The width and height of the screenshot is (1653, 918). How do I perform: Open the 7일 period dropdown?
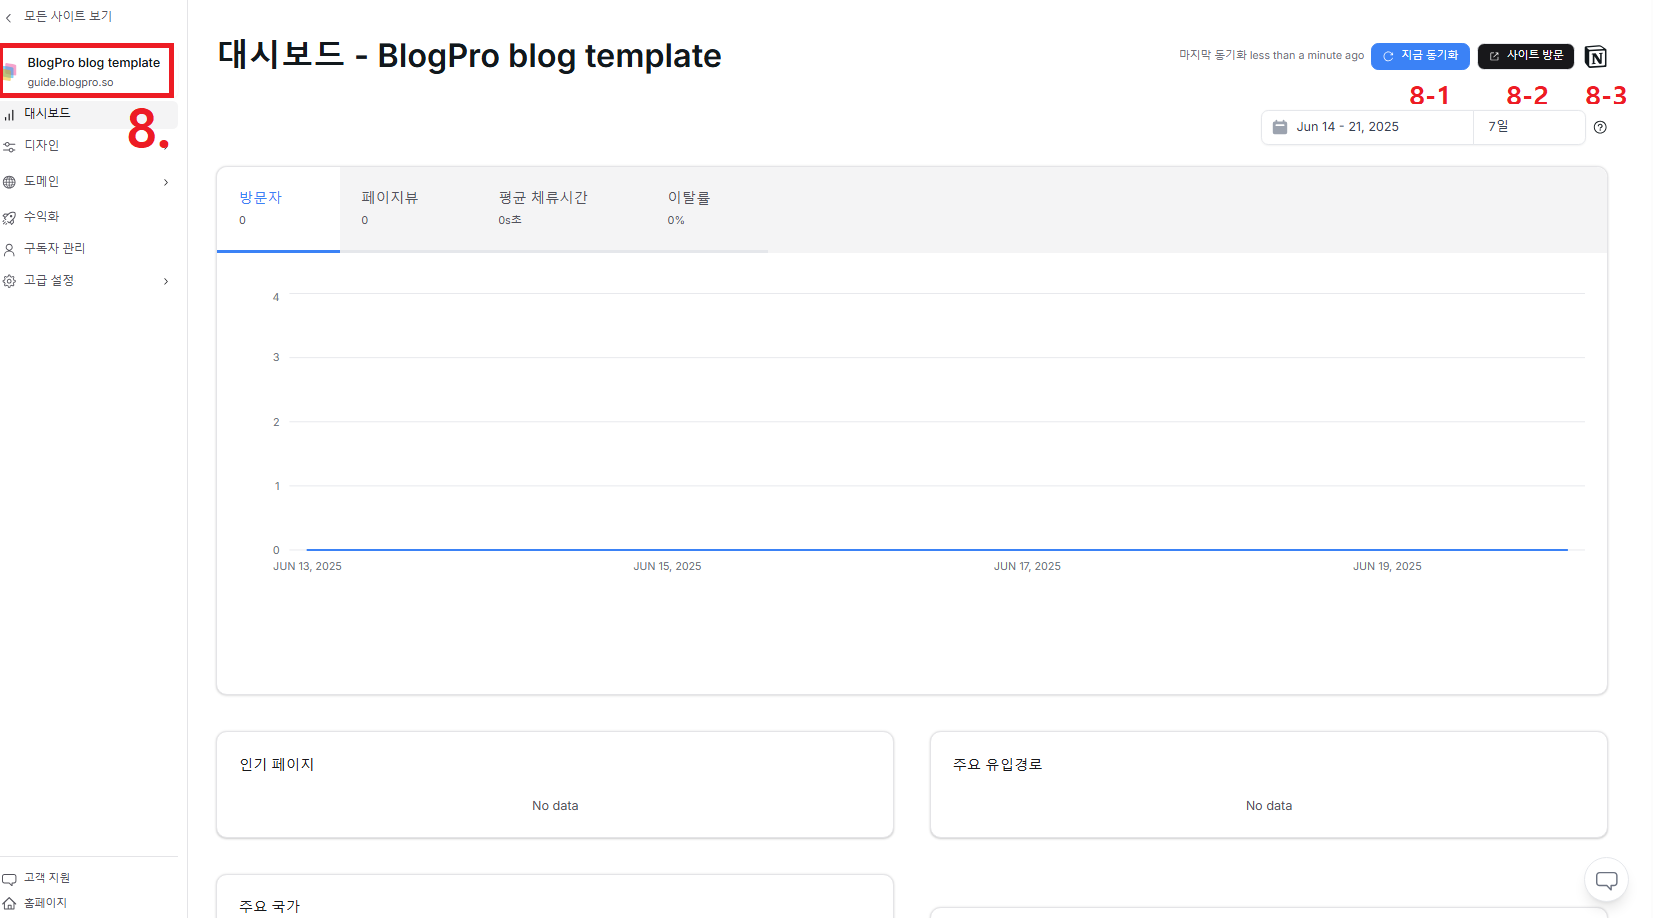pyautogui.click(x=1529, y=127)
